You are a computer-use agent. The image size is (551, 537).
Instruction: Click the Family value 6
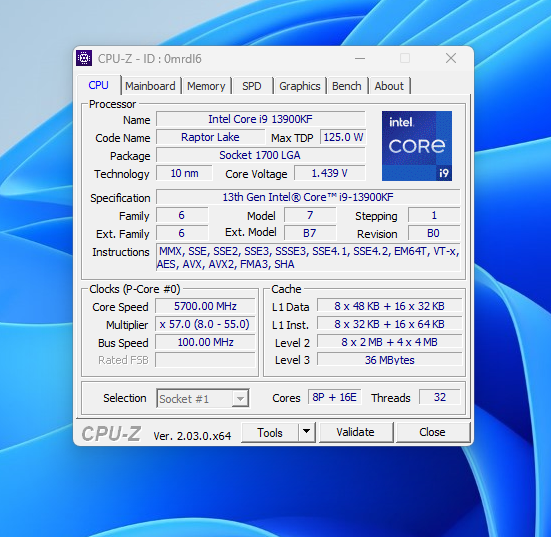[x=182, y=215]
